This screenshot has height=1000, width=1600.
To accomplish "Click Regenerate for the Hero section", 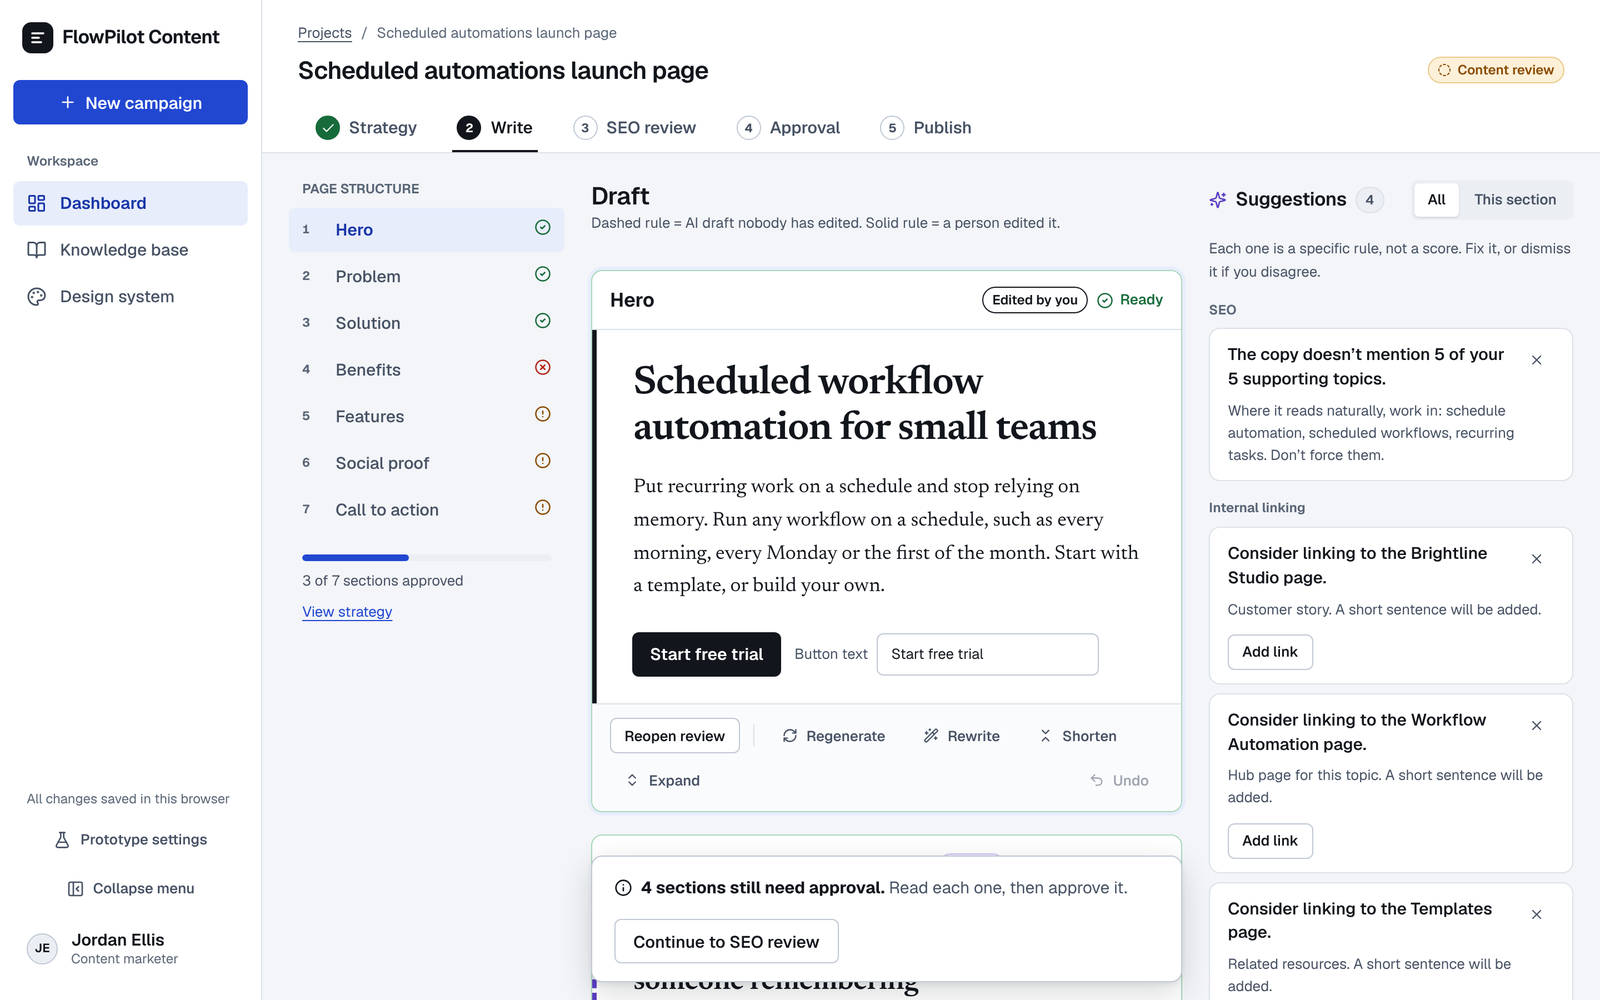I will (834, 736).
